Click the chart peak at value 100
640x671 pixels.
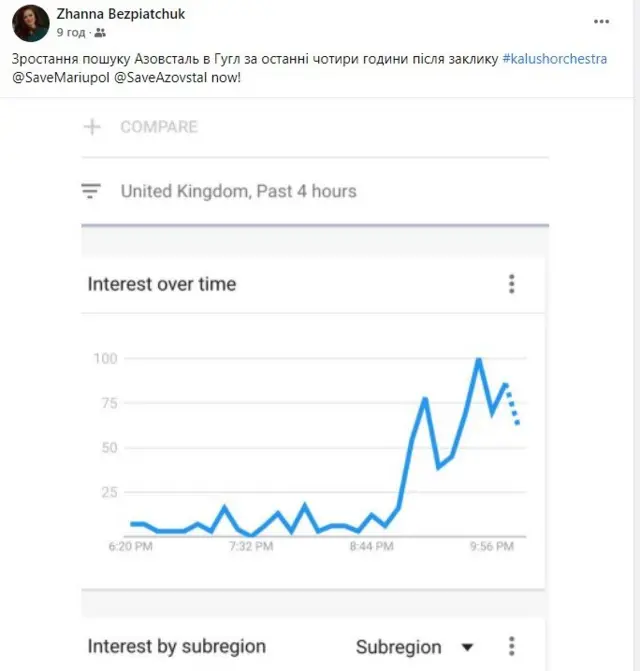point(479,359)
